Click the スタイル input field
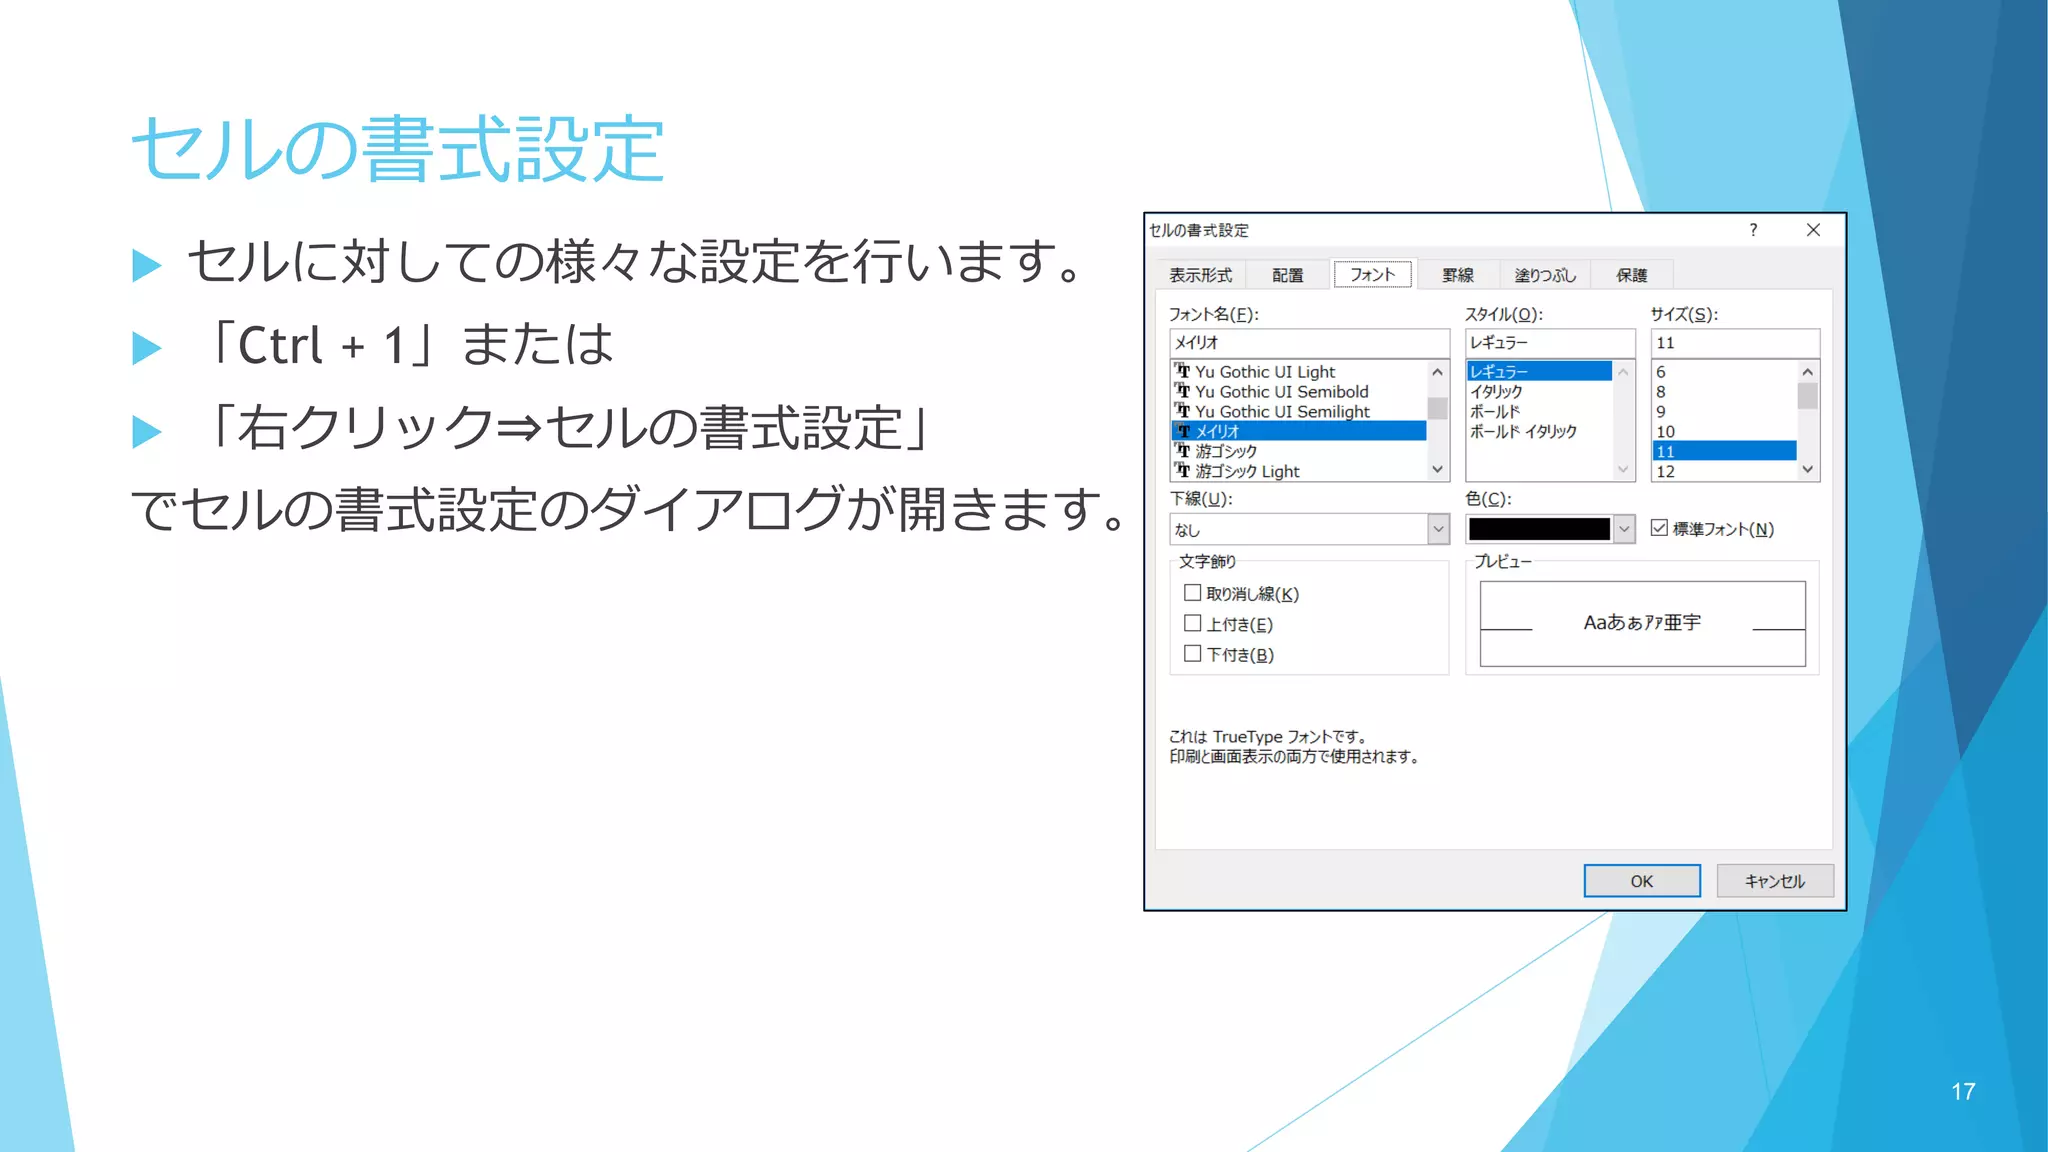The width and height of the screenshot is (2048, 1152). (1549, 343)
